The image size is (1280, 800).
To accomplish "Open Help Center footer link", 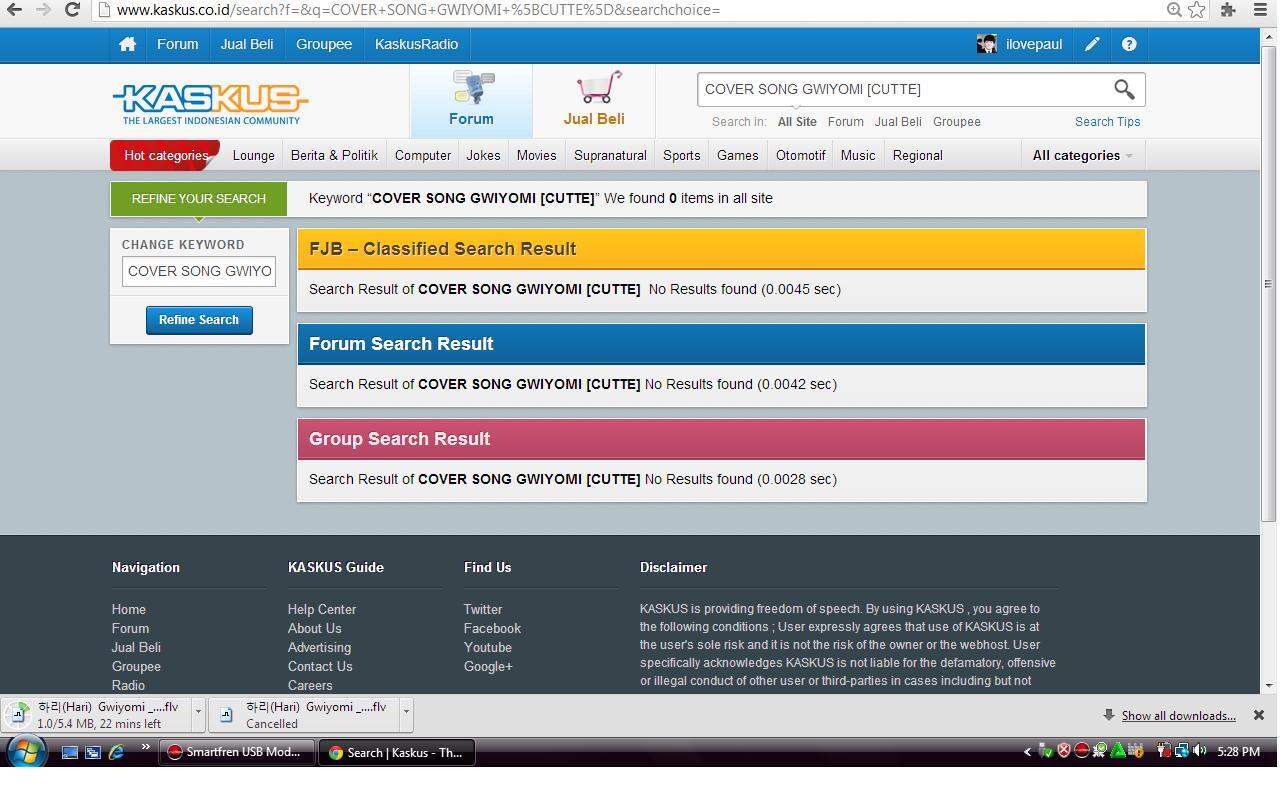I will [322, 609].
